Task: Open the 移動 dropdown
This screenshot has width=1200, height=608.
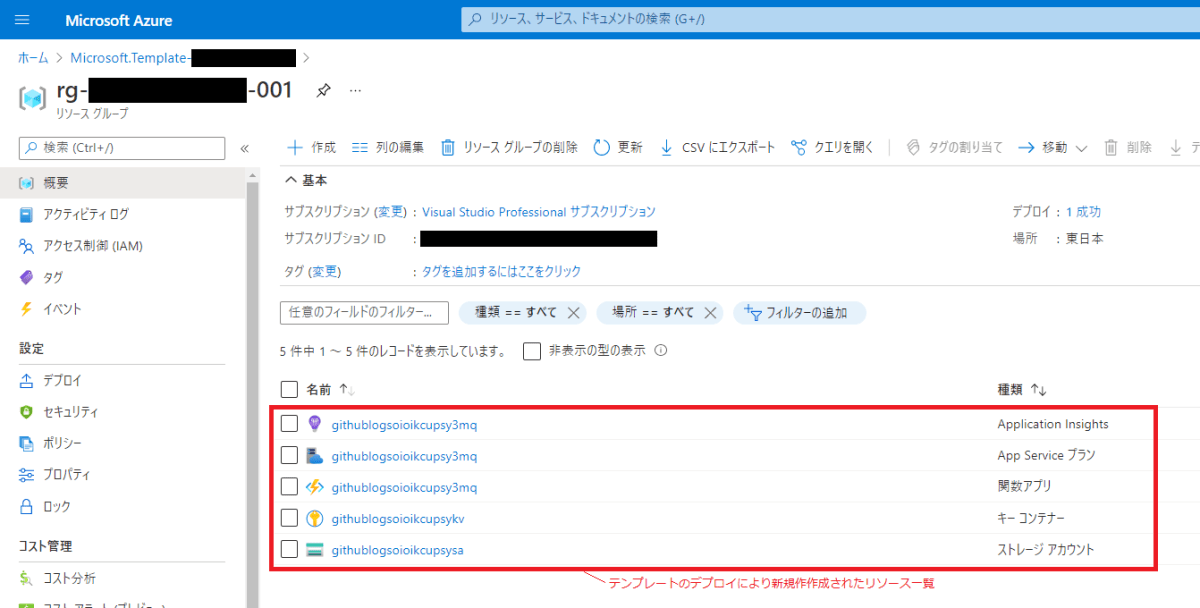Action: (1053, 147)
